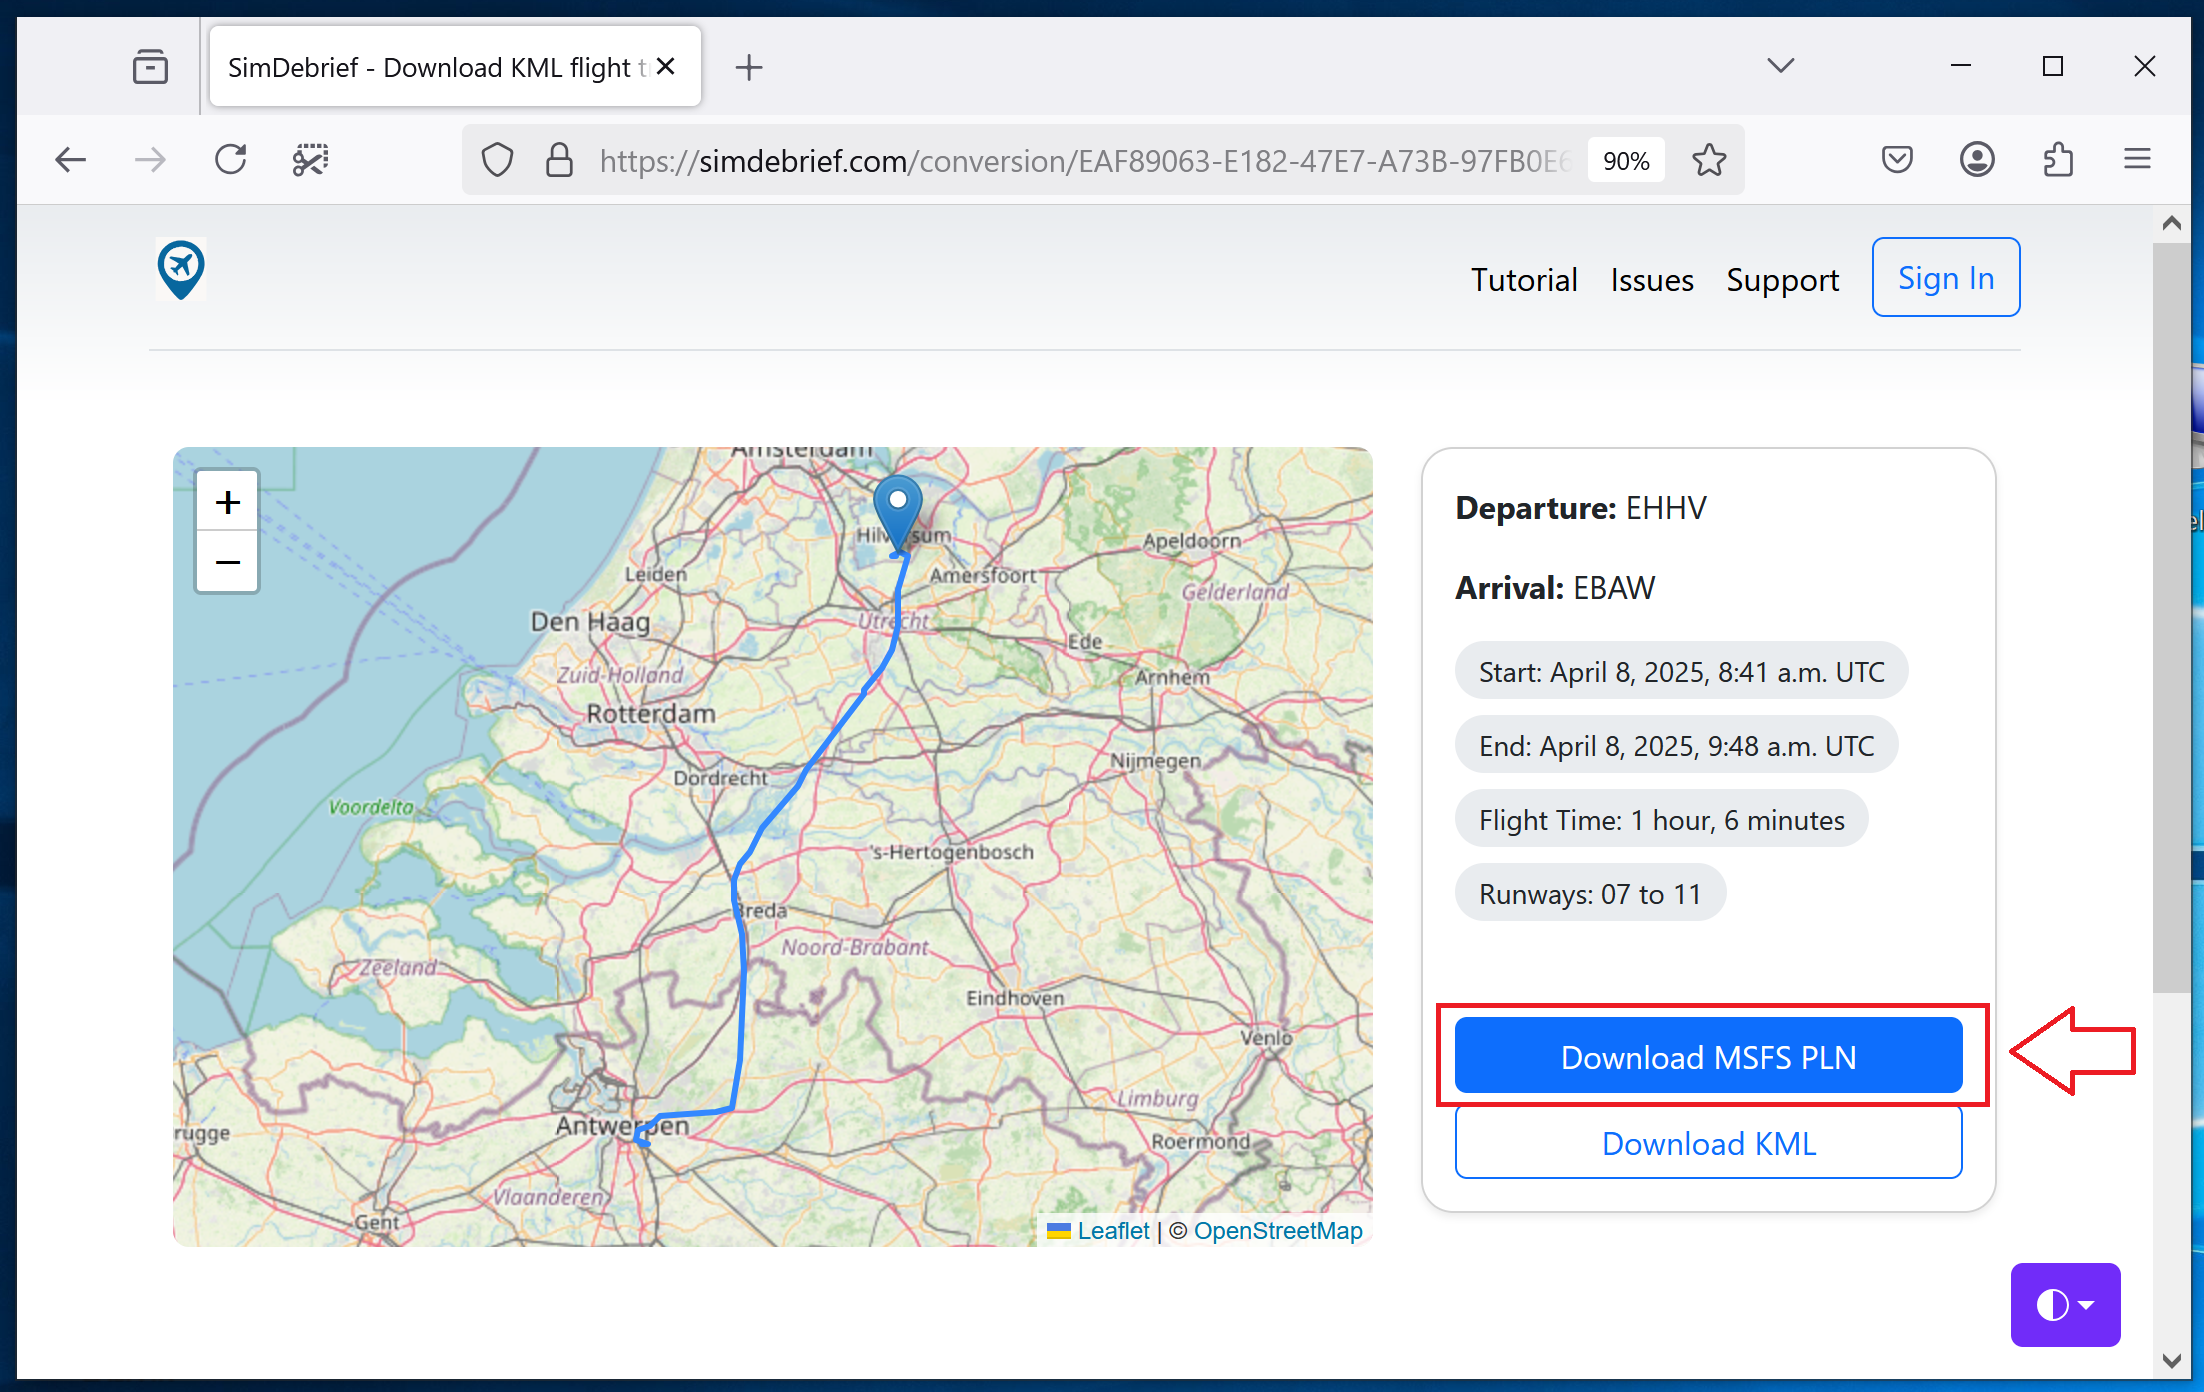This screenshot has width=2204, height=1392.
Task: Click the Eindhoven label on map
Action: pos(1015,998)
